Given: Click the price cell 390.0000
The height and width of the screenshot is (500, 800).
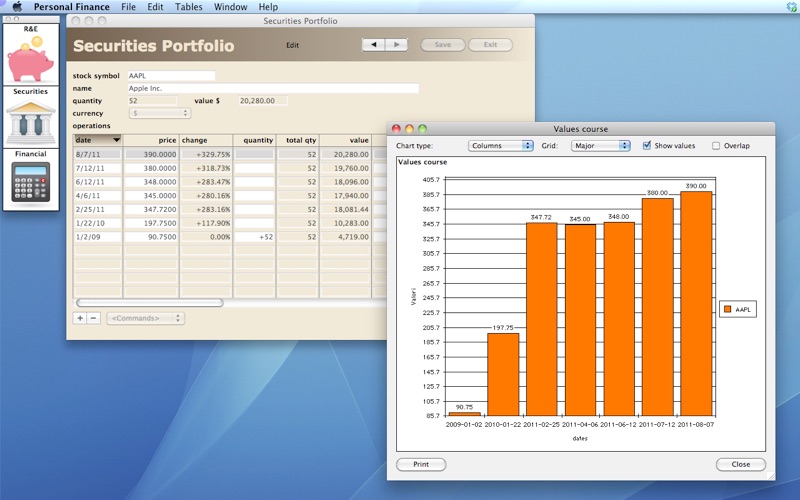Looking at the screenshot, I should pyautogui.click(x=151, y=154).
